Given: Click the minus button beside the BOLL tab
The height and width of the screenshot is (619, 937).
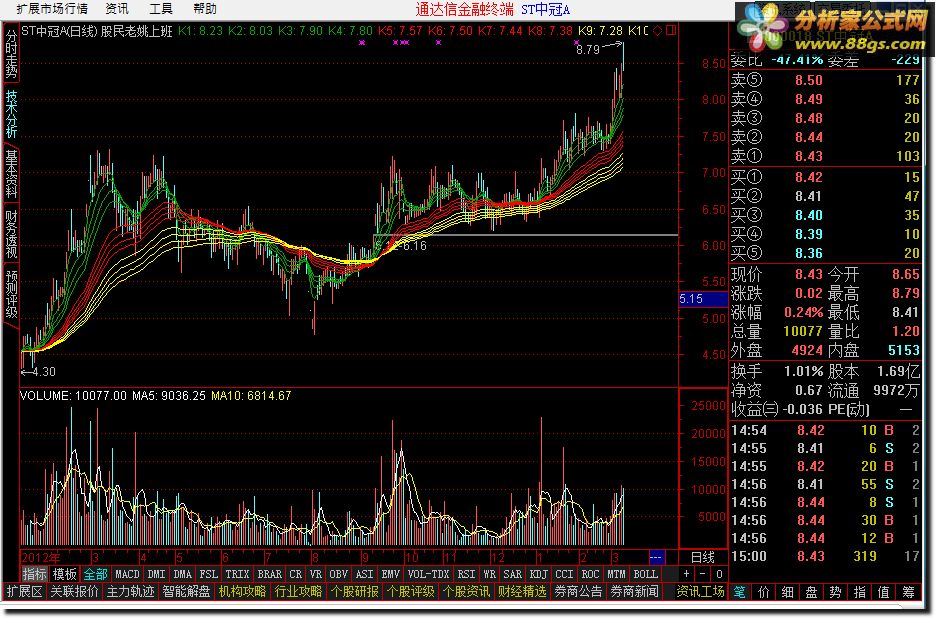Looking at the screenshot, I should 703,574.
